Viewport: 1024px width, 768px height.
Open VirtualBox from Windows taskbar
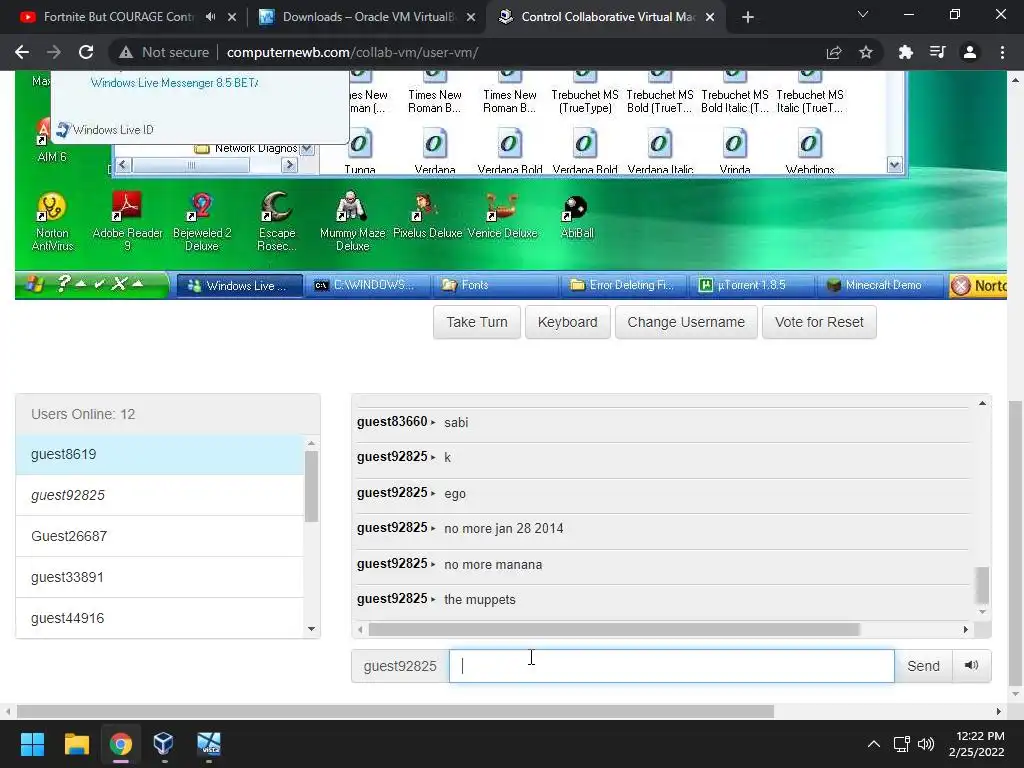(163, 744)
